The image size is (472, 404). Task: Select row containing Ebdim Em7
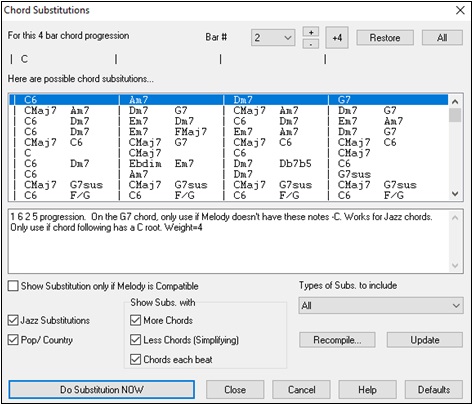click(x=229, y=164)
